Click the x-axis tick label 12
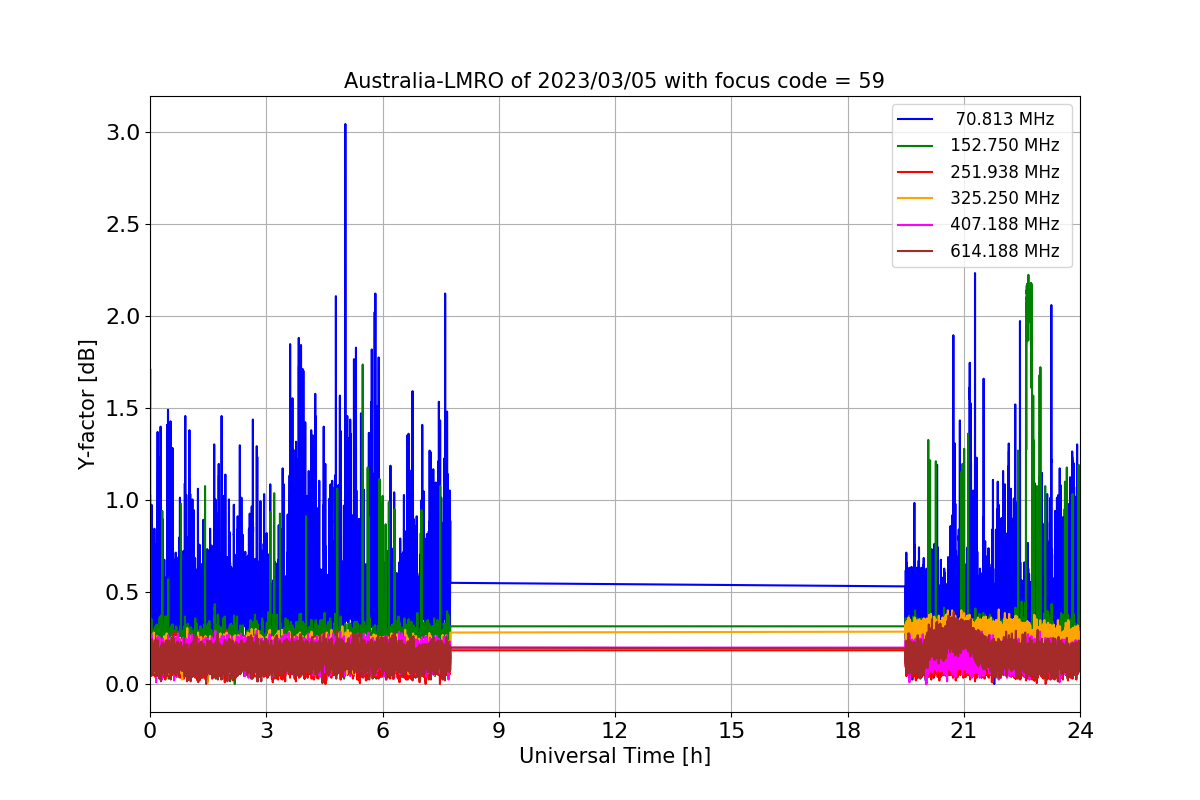Screen dimensions: 1200x800 click(x=615, y=731)
